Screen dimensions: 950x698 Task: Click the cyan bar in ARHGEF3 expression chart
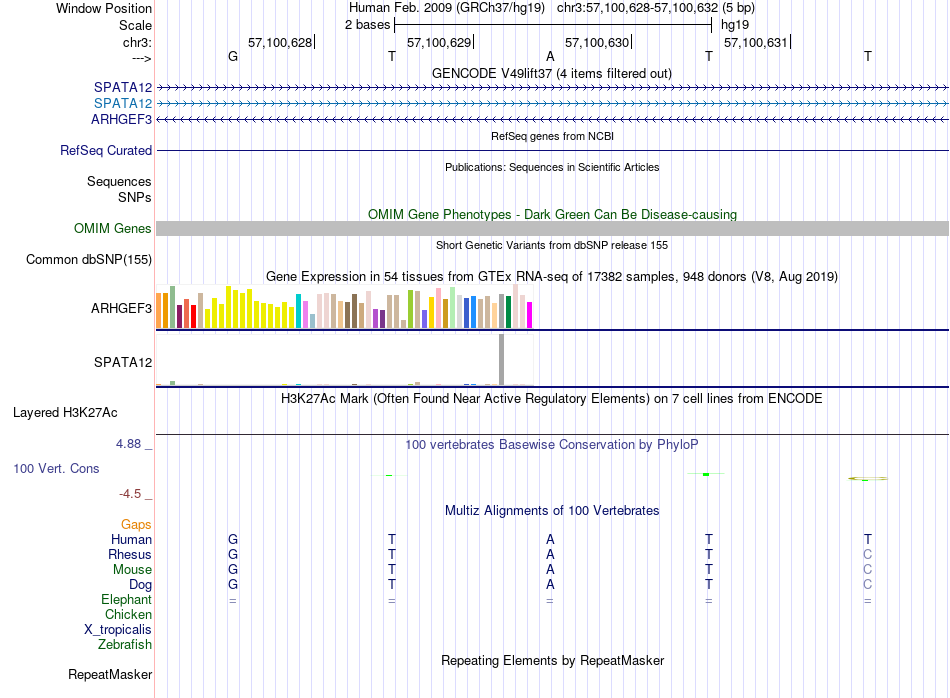298,311
